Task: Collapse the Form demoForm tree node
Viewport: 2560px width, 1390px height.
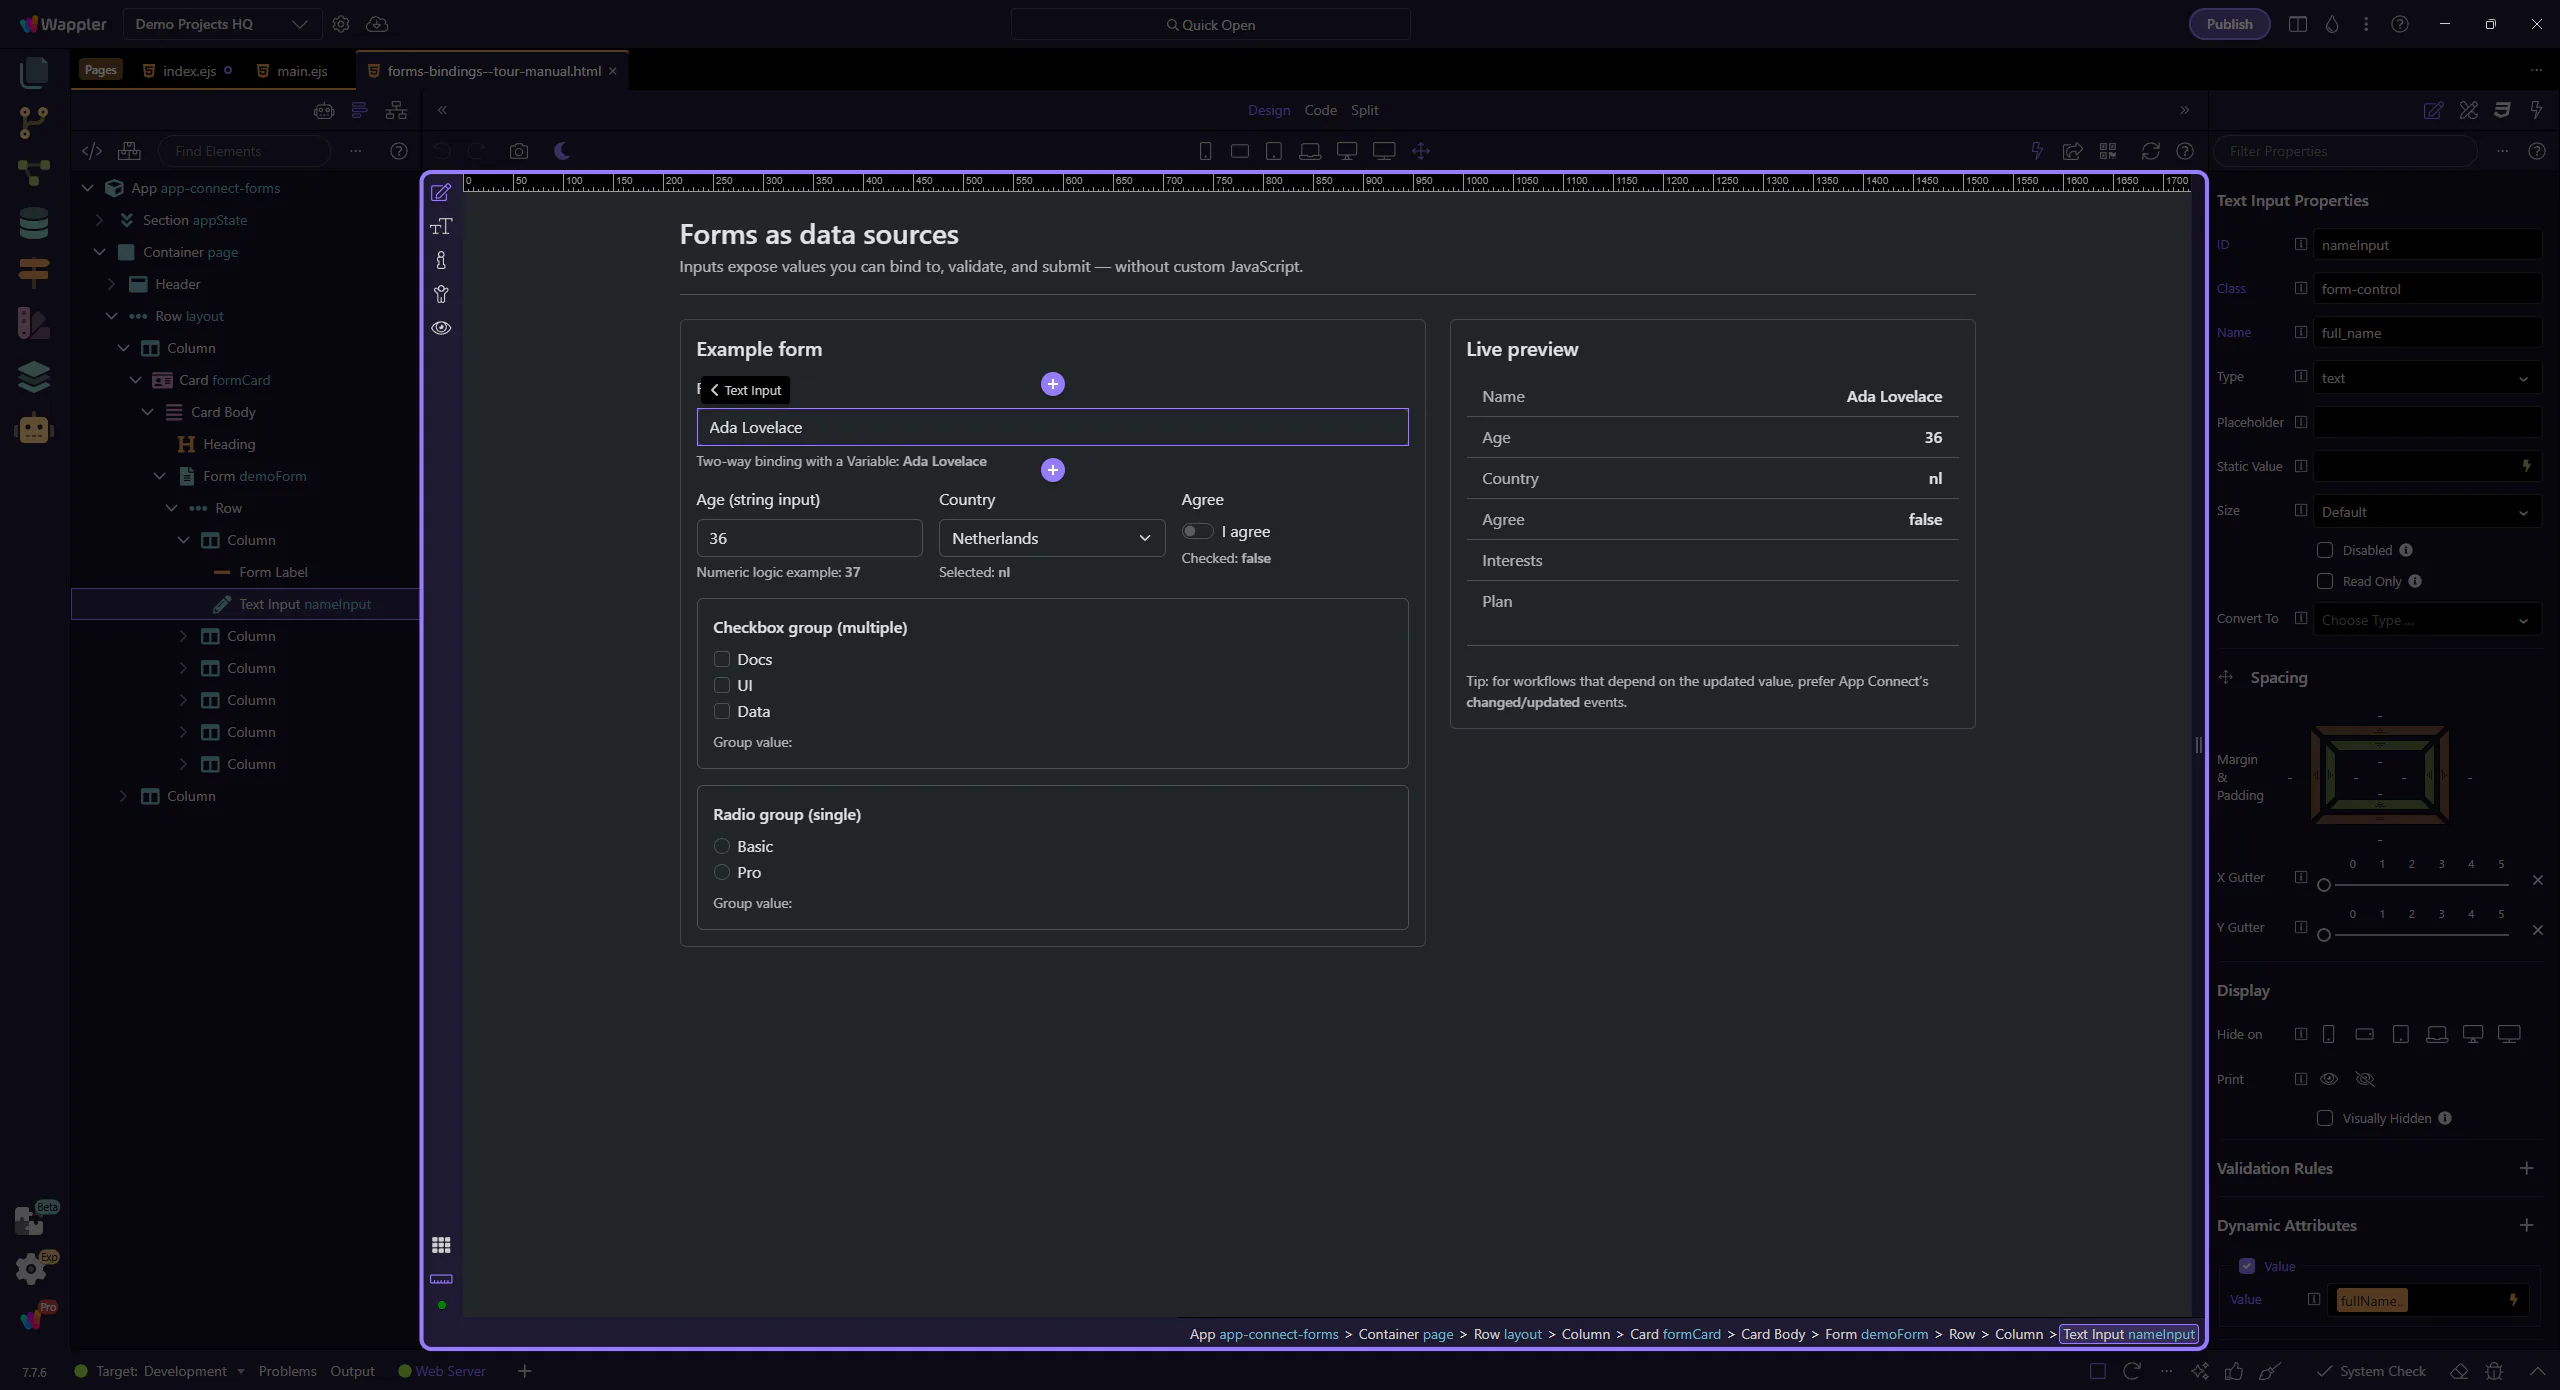Action: tap(160, 476)
